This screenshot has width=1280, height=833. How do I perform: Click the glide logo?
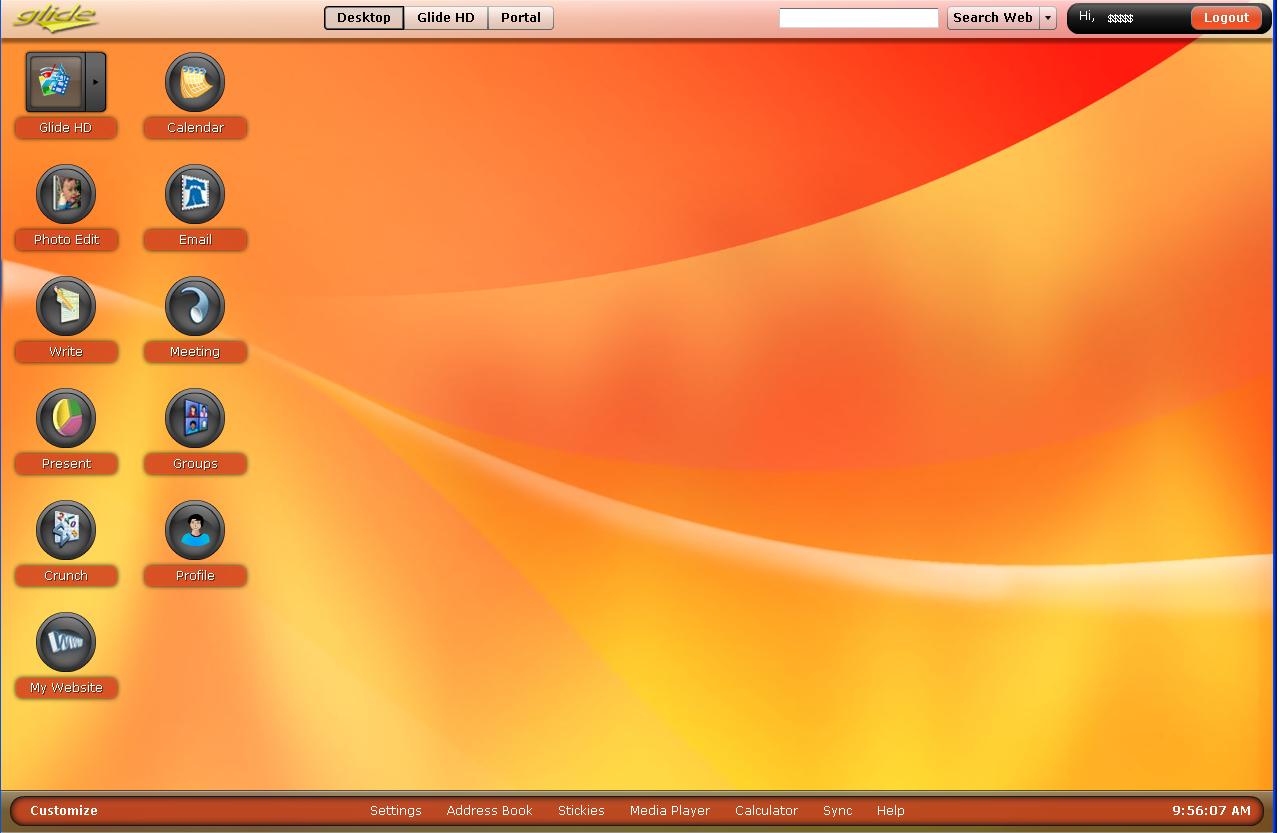click(x=55, y=18)
